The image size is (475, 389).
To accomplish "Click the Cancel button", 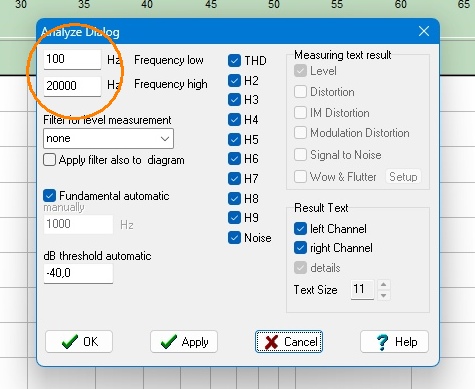I will click(x=289, y=342).
